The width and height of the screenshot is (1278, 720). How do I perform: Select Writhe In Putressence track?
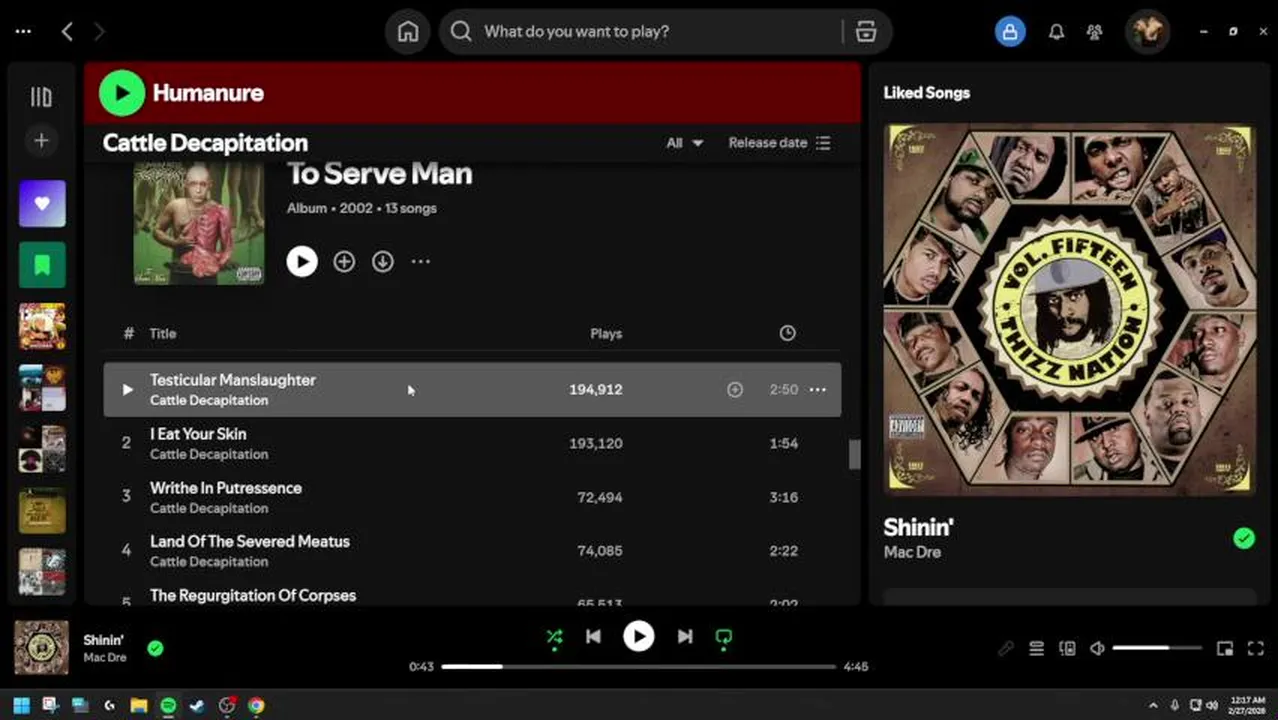(472, 497)
